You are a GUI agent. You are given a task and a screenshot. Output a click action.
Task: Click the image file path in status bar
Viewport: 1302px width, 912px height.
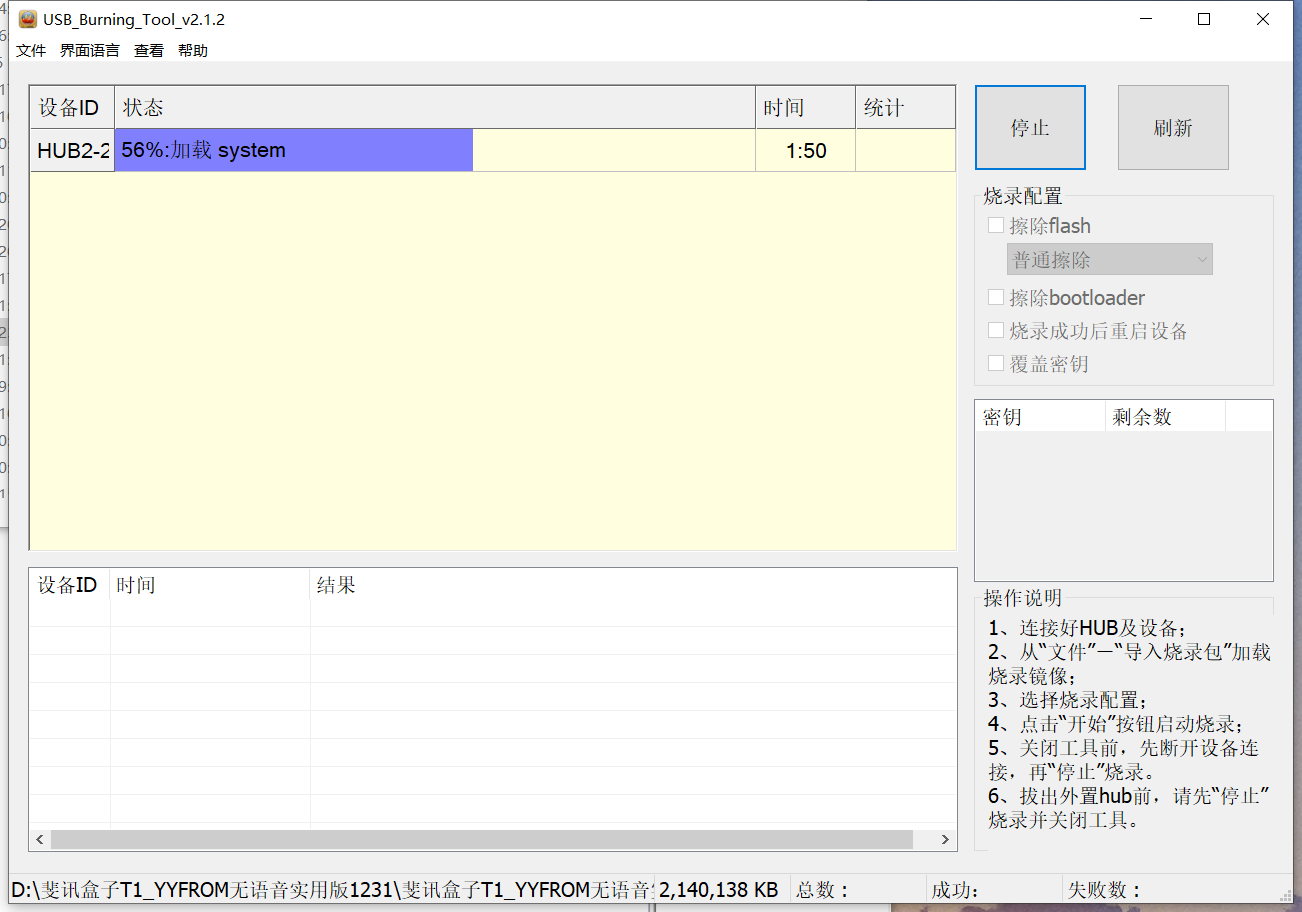(x=332, y=890)
